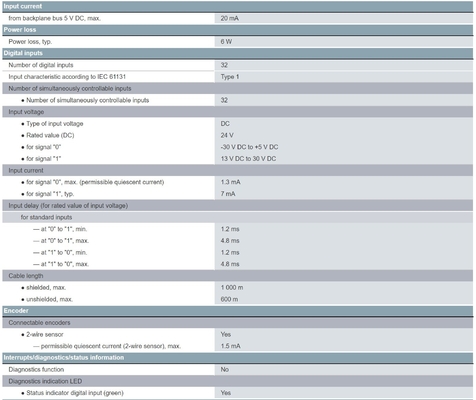Select 'Diagnostics function' label

[x=36, y=369]
